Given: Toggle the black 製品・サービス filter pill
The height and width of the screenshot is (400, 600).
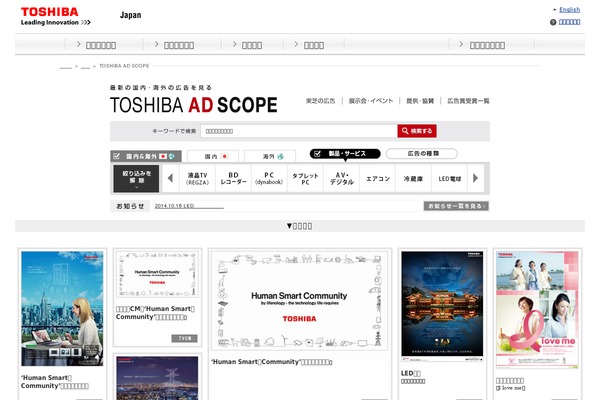Looking at the screenshot, I should click(345, 153).
